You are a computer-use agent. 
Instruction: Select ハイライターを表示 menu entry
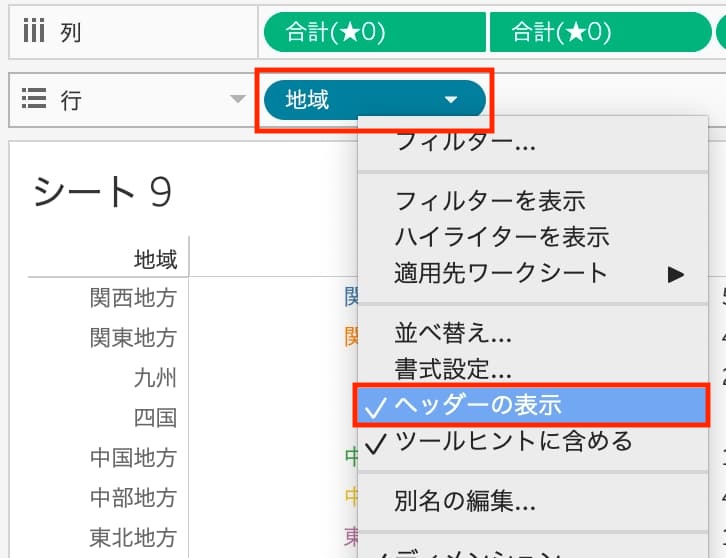click(502, 237)
